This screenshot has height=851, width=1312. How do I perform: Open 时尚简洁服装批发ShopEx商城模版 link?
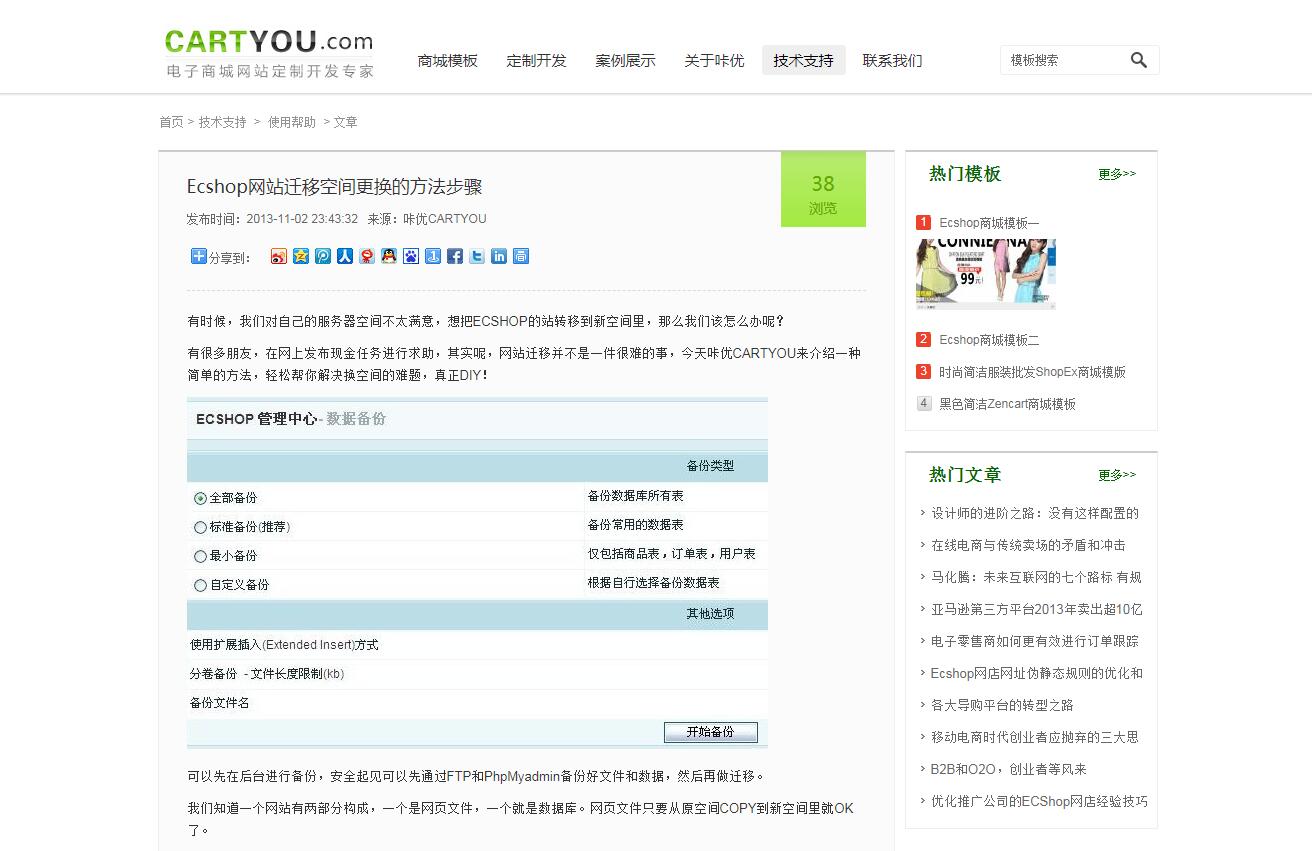(1032, 372)
